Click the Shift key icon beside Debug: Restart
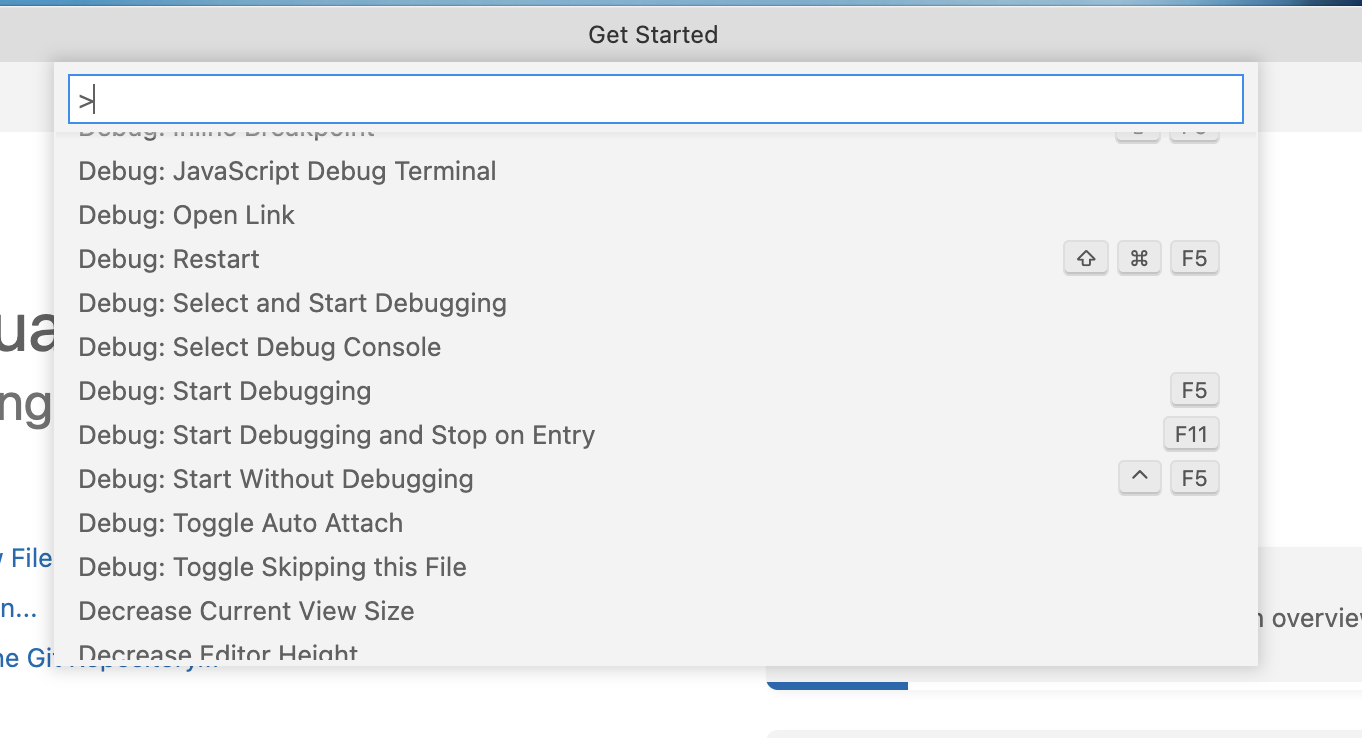1362x738 pixels. (1086, 259)
